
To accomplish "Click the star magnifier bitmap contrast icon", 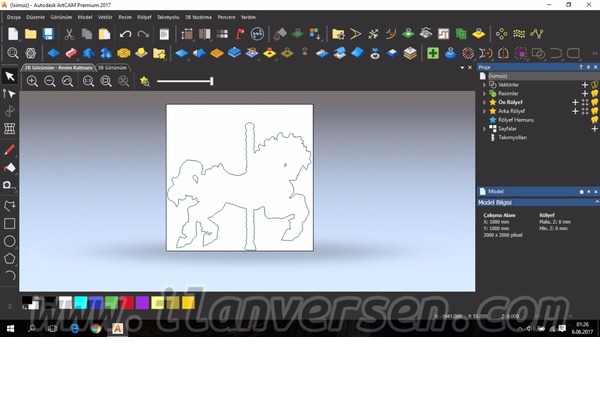I will [x=145, y=81].
